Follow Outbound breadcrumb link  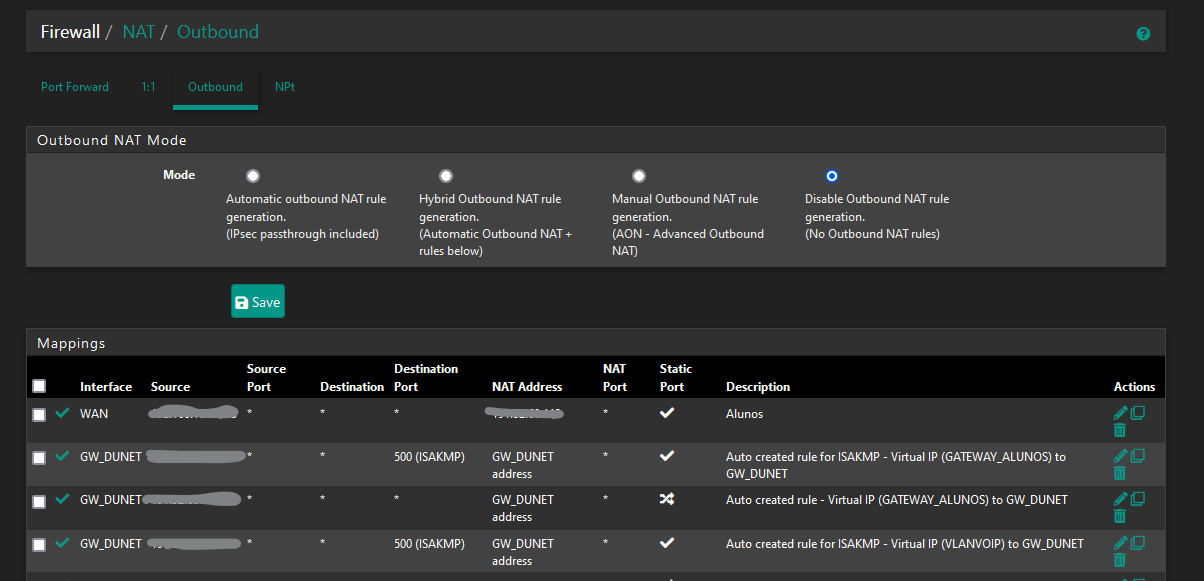click(x=218, y=32)
